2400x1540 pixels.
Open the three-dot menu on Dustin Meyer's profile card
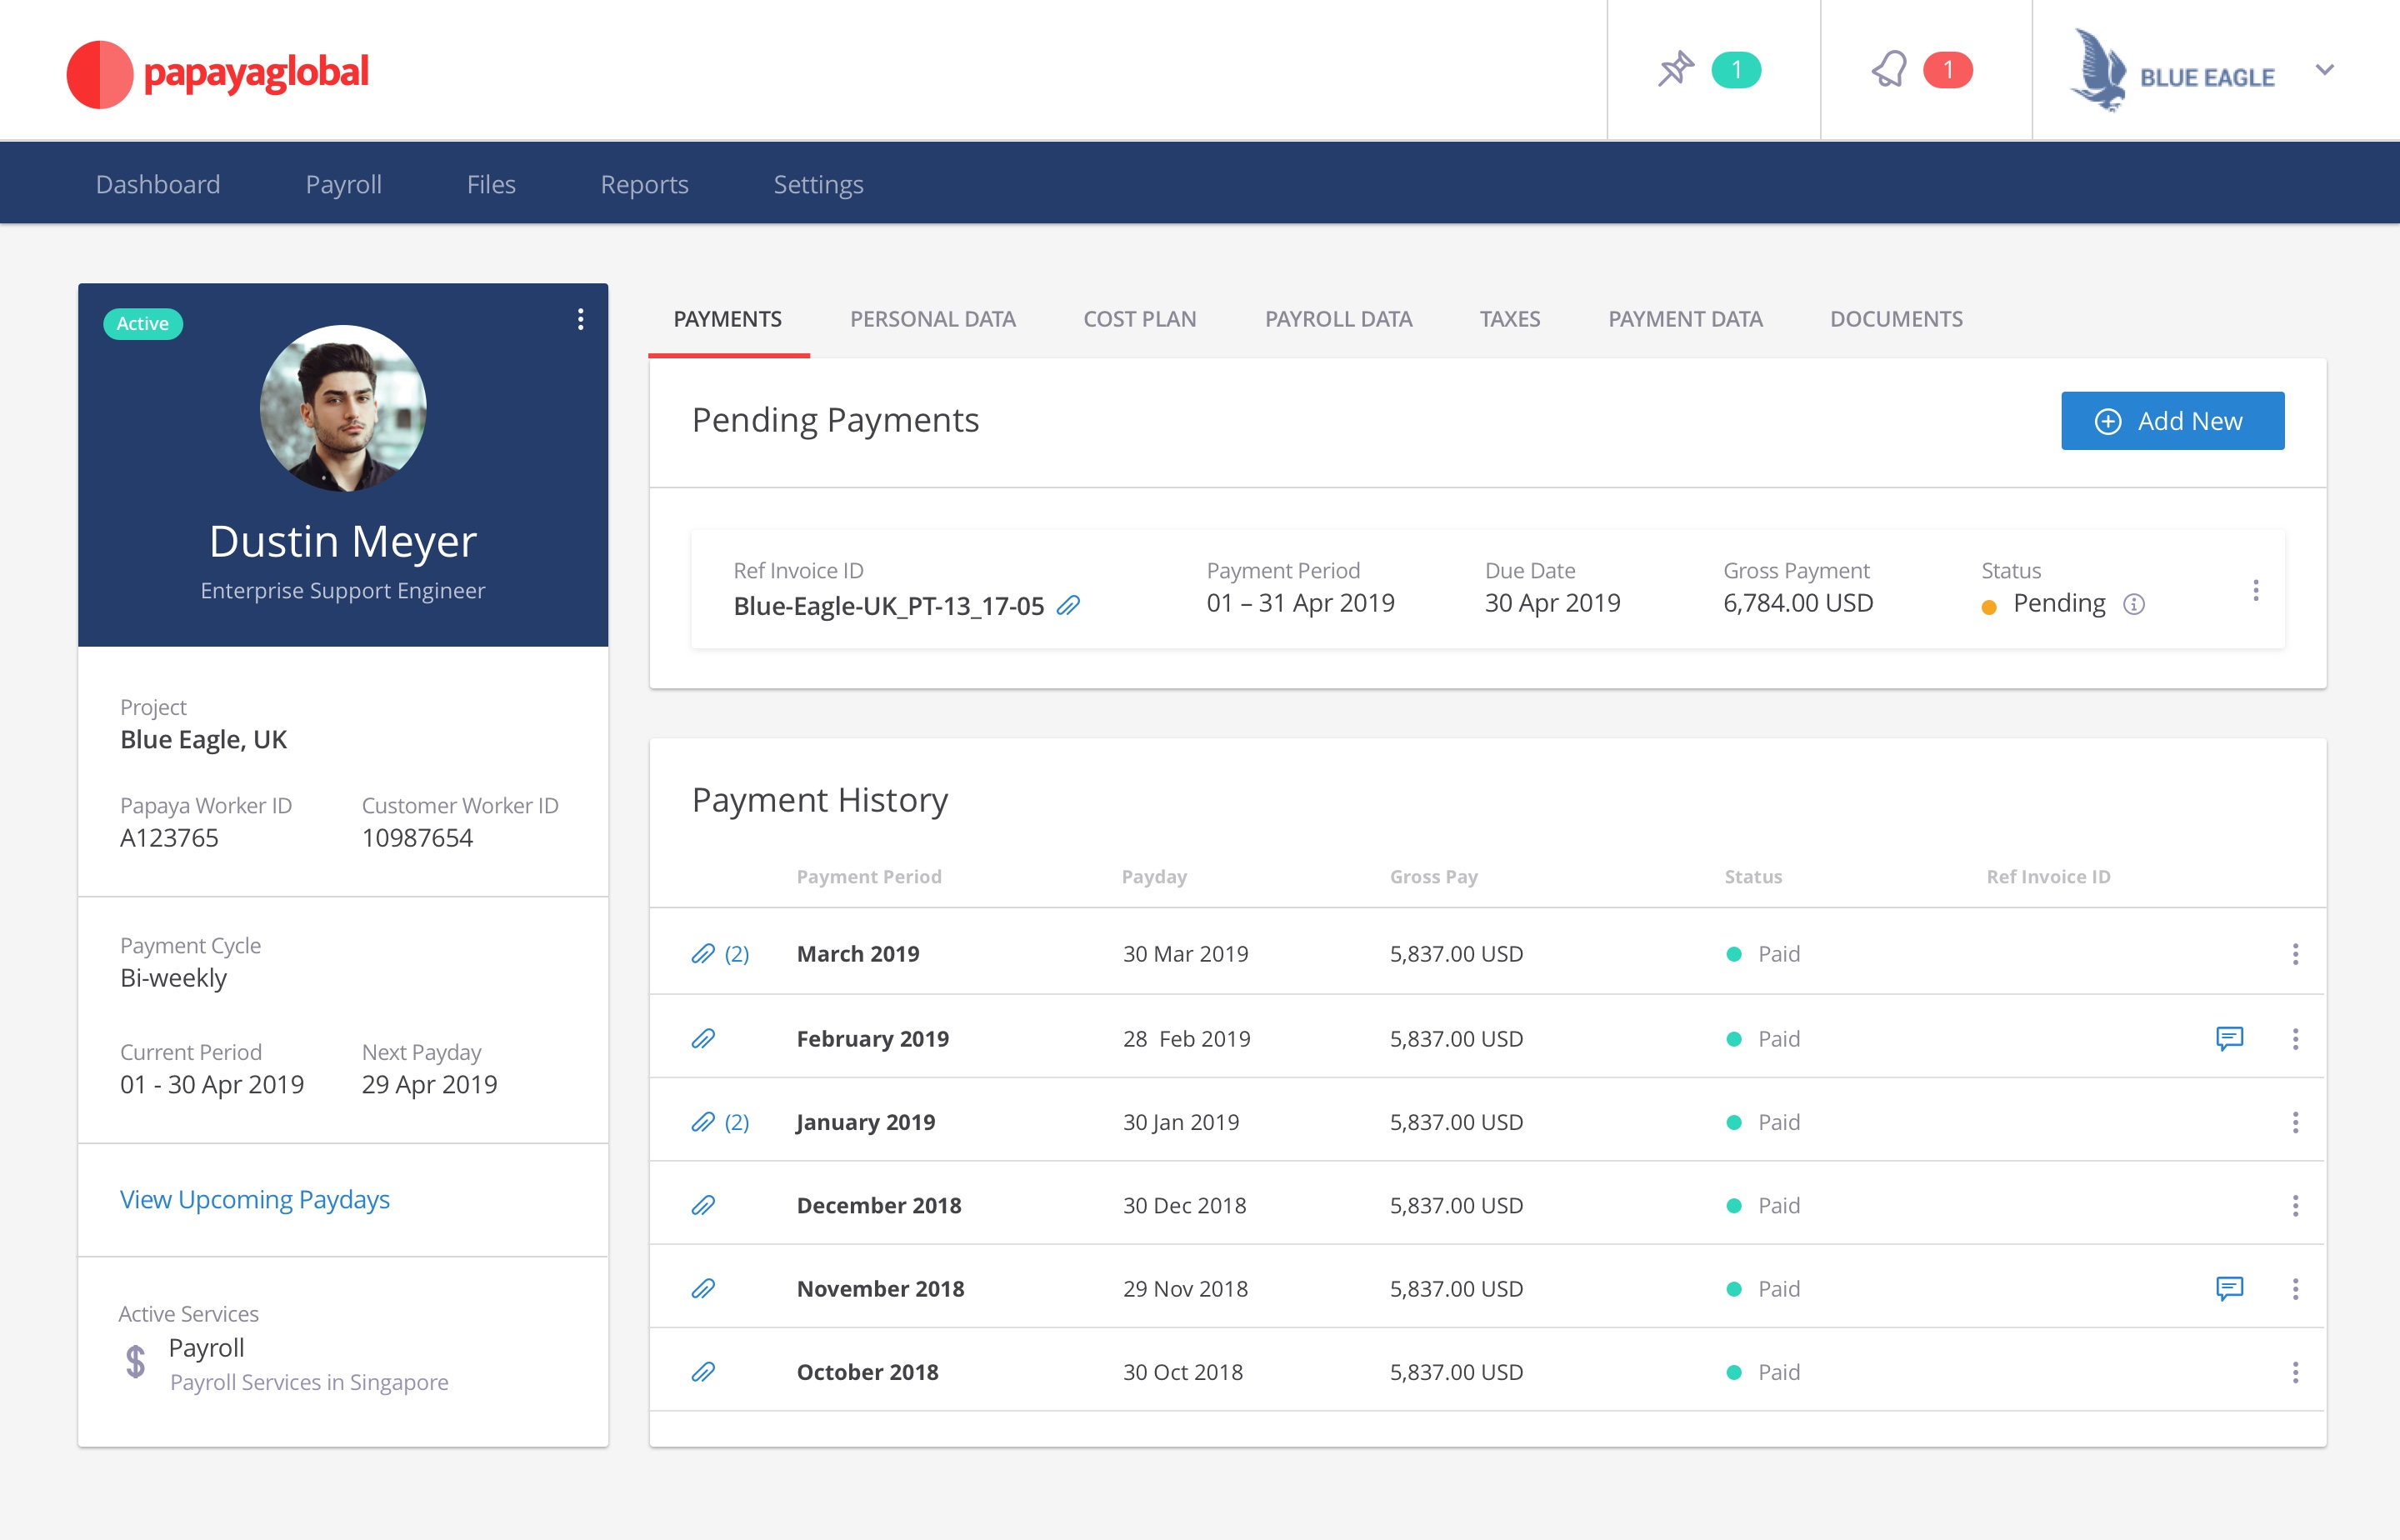click(x=580, y=320)
